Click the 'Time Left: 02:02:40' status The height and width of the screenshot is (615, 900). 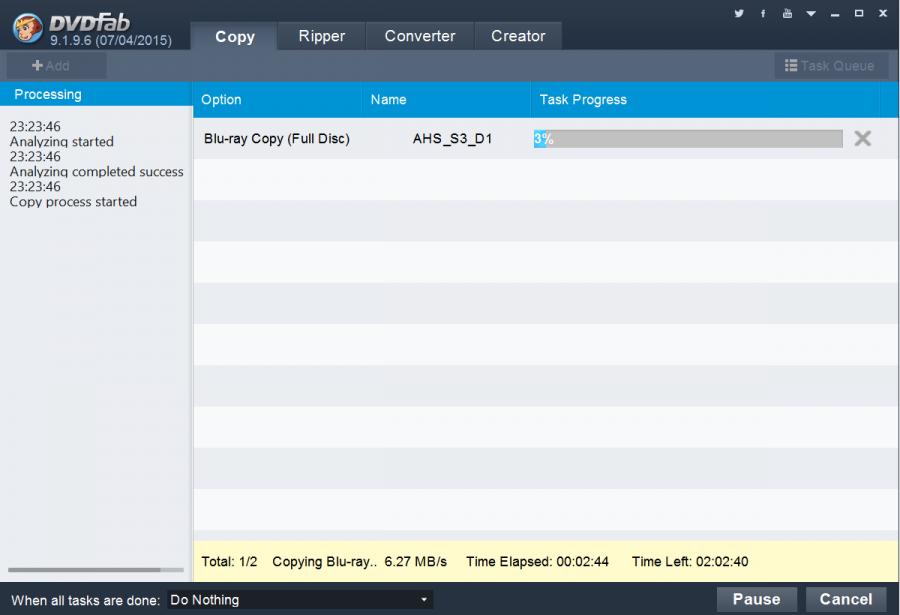click(x=690, y=562)
